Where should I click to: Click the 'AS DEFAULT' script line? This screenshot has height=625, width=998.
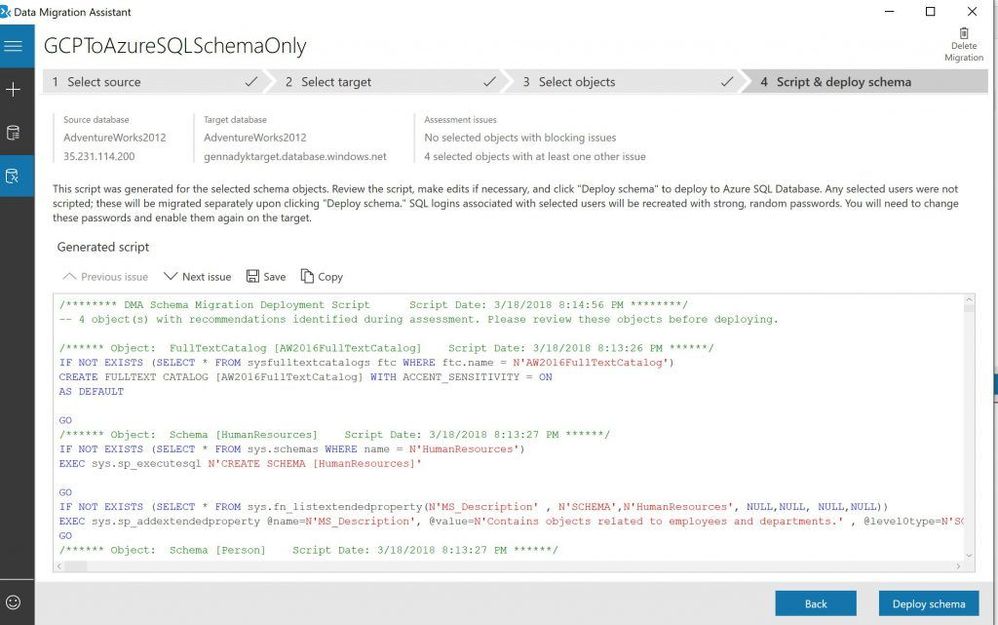pyautogui.click(x=91, y=391)
